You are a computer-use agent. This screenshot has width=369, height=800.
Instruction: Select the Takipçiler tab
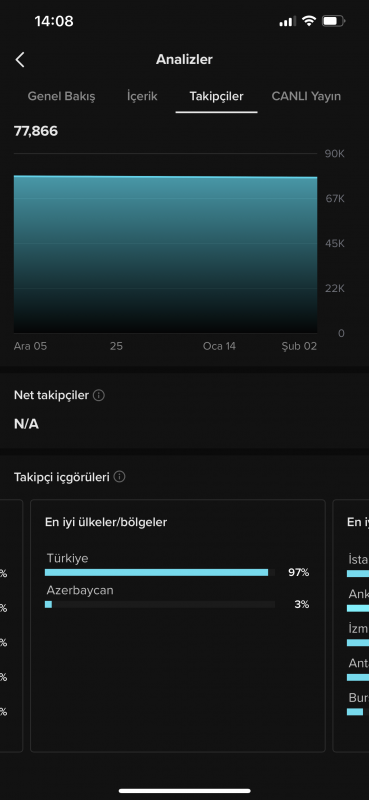pos(216,96)
